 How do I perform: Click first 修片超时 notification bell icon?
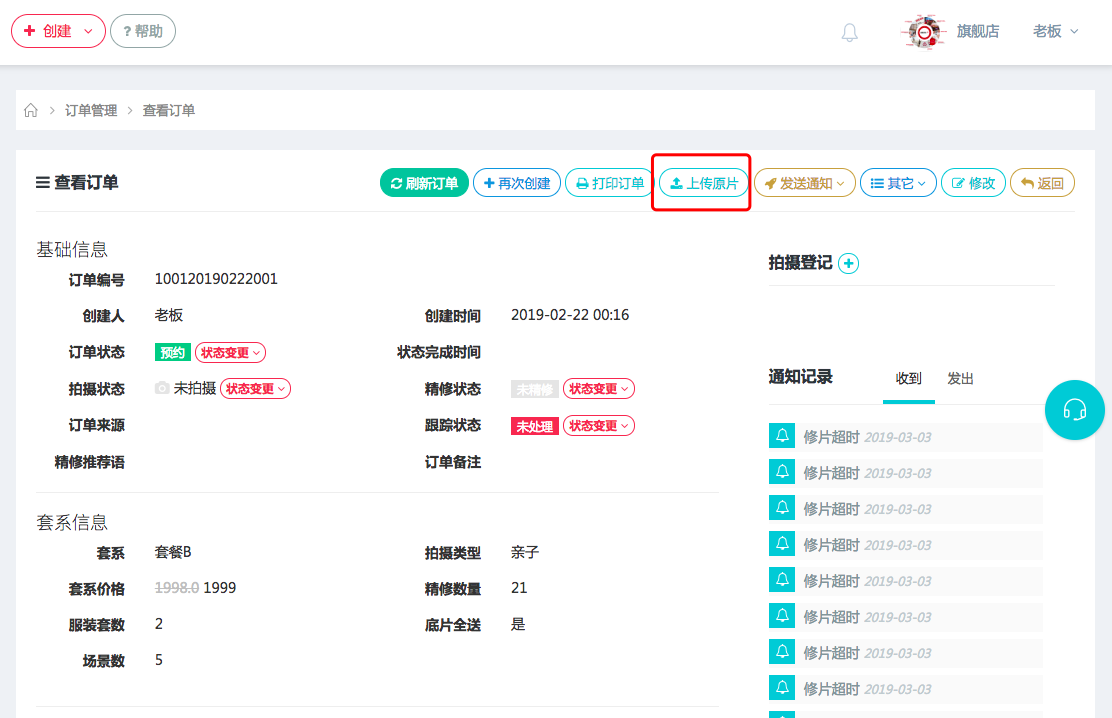782,436
